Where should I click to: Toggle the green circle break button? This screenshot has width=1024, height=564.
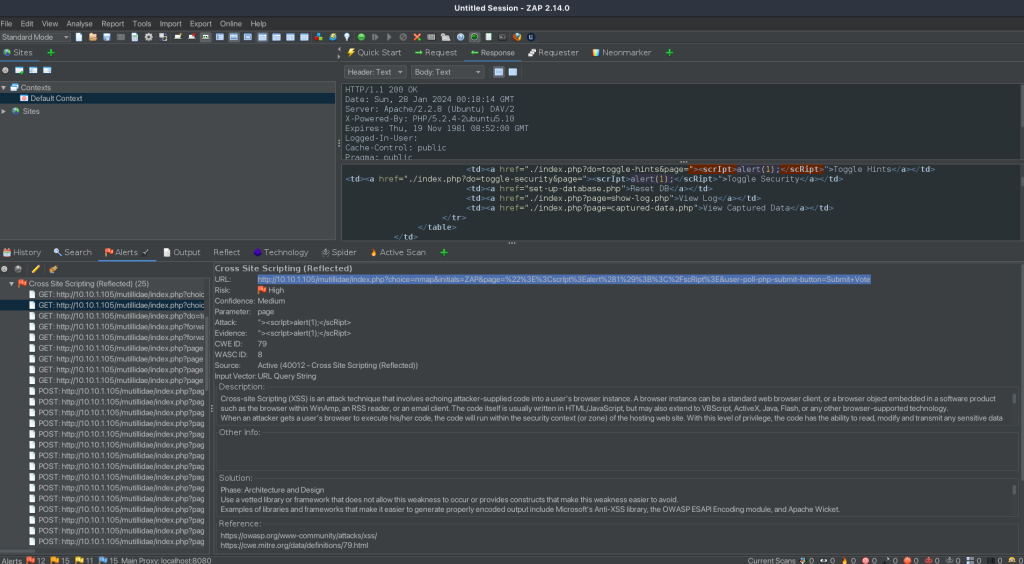[361, 37]
